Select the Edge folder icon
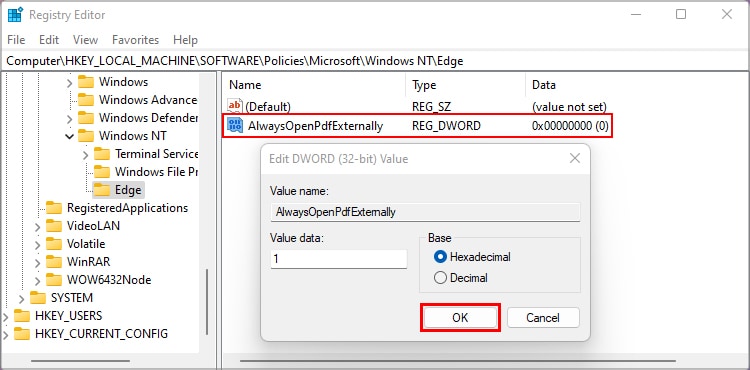The height and width of the screenshot is (370, 750). pos(102,190)
